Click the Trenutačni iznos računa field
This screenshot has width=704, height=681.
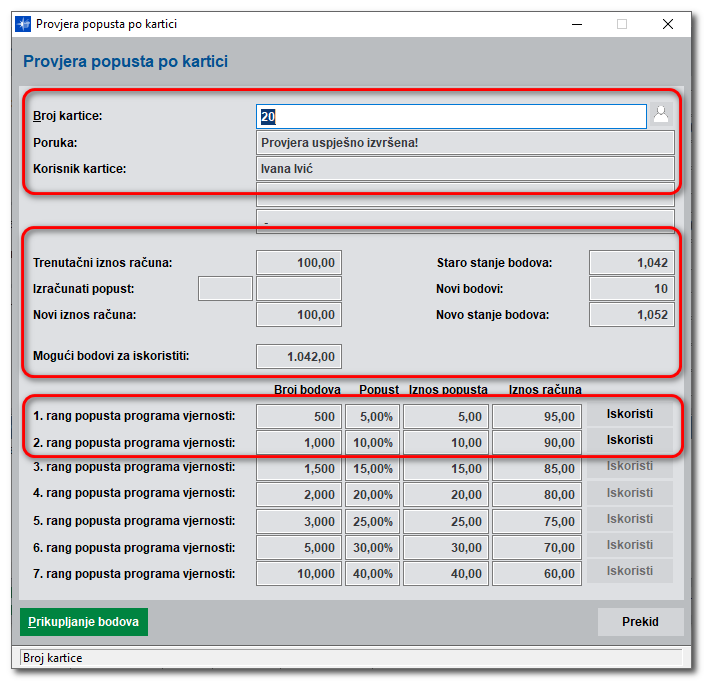click(299, 263)
